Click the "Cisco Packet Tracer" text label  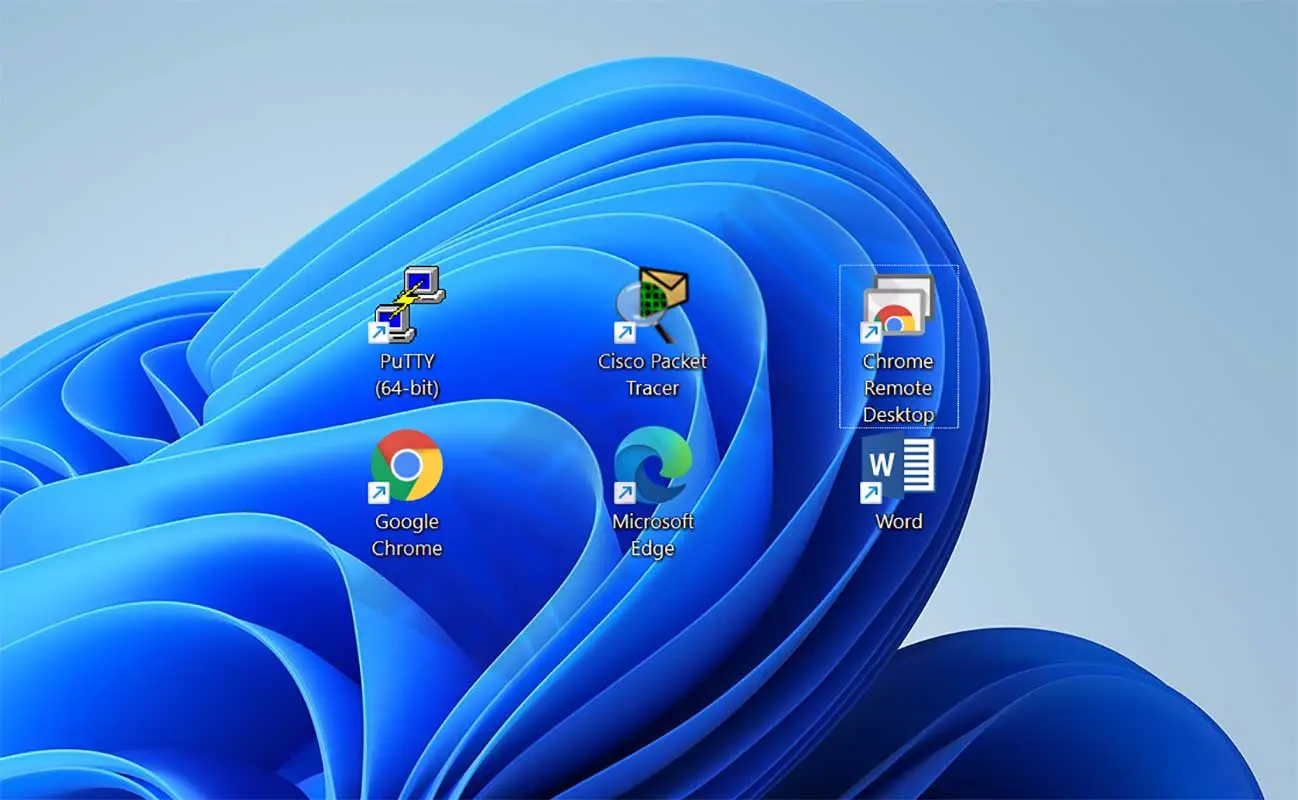[652, 375]
